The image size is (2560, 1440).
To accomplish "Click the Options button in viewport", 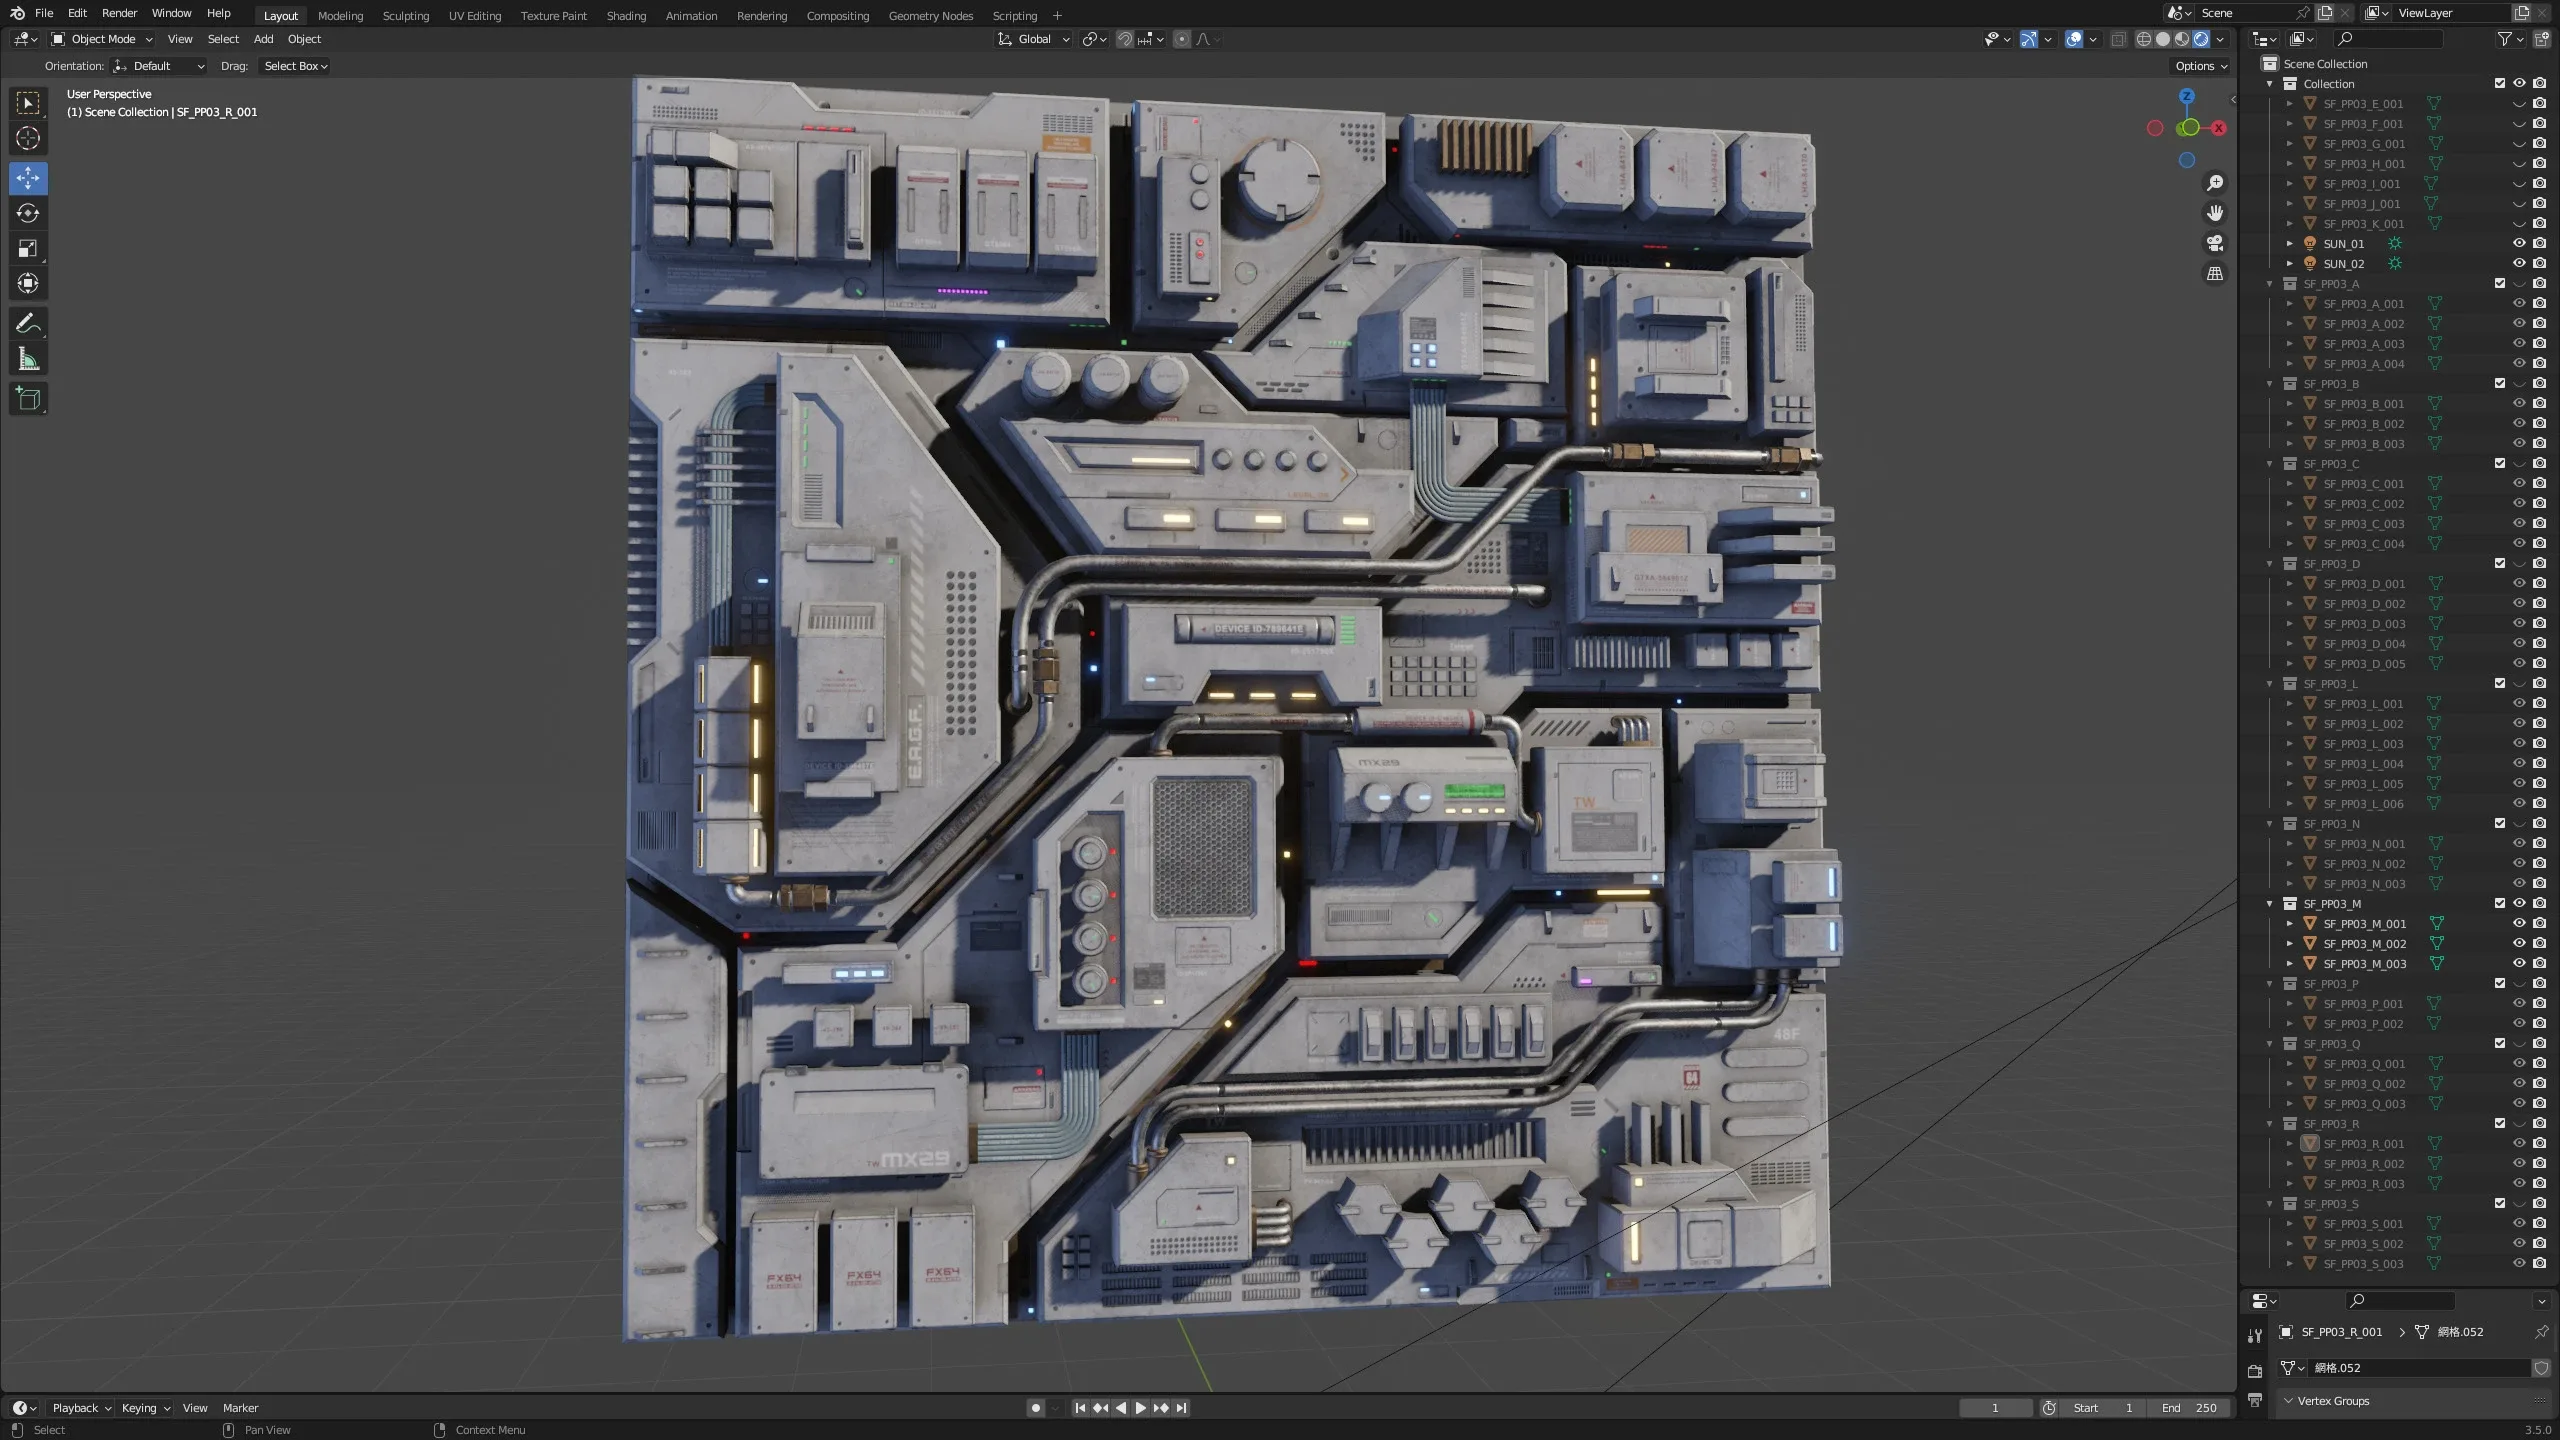I will [2201, 66].
